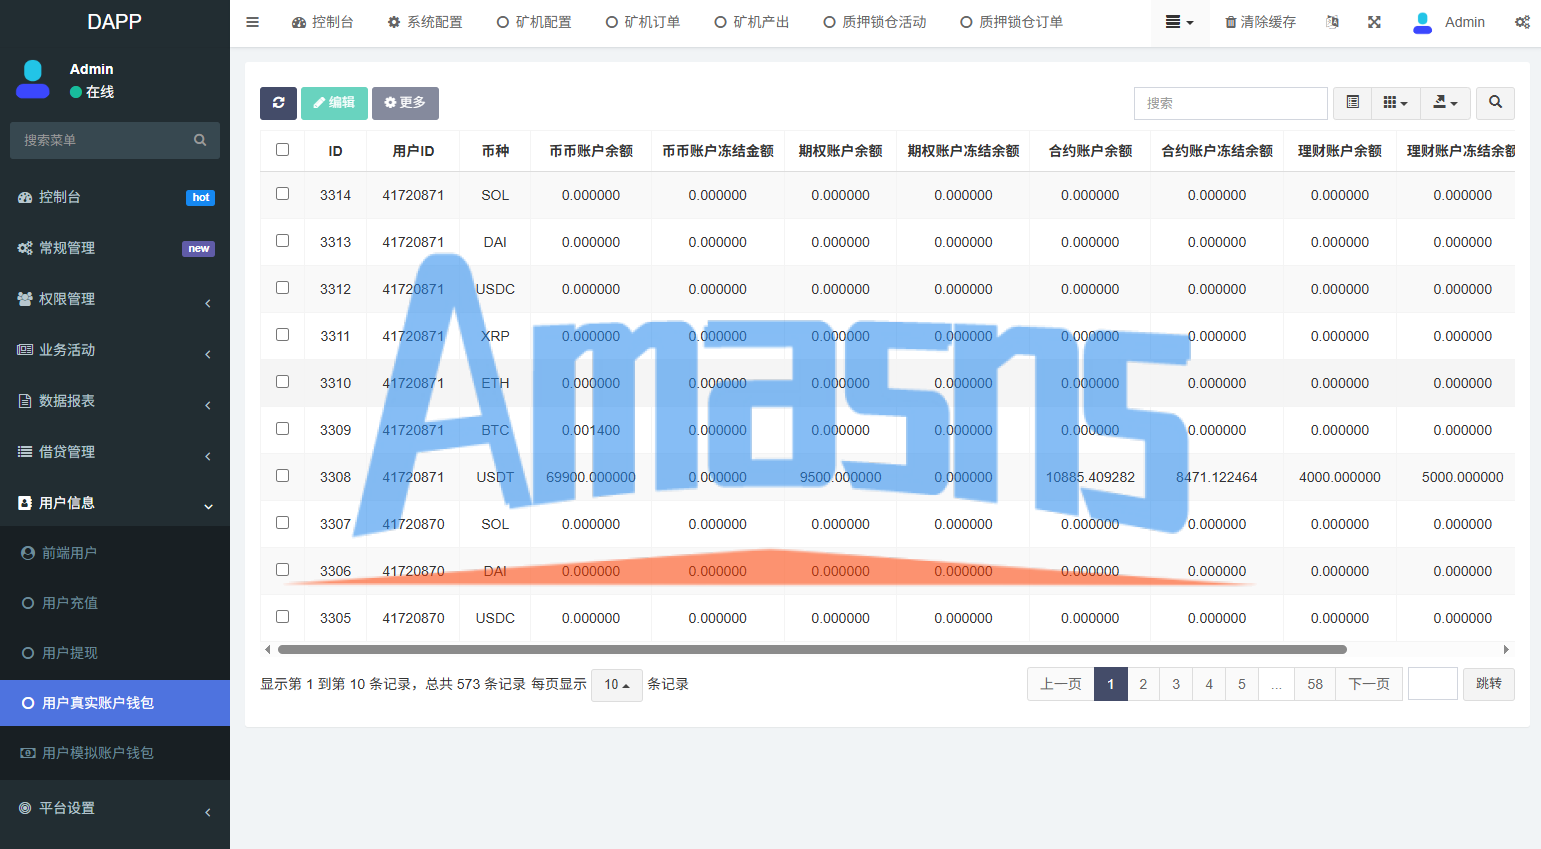The image size is (1541, 849).
Task: Open 用户模拟账户钱包 in the sidebar
Action: (115, 753)
